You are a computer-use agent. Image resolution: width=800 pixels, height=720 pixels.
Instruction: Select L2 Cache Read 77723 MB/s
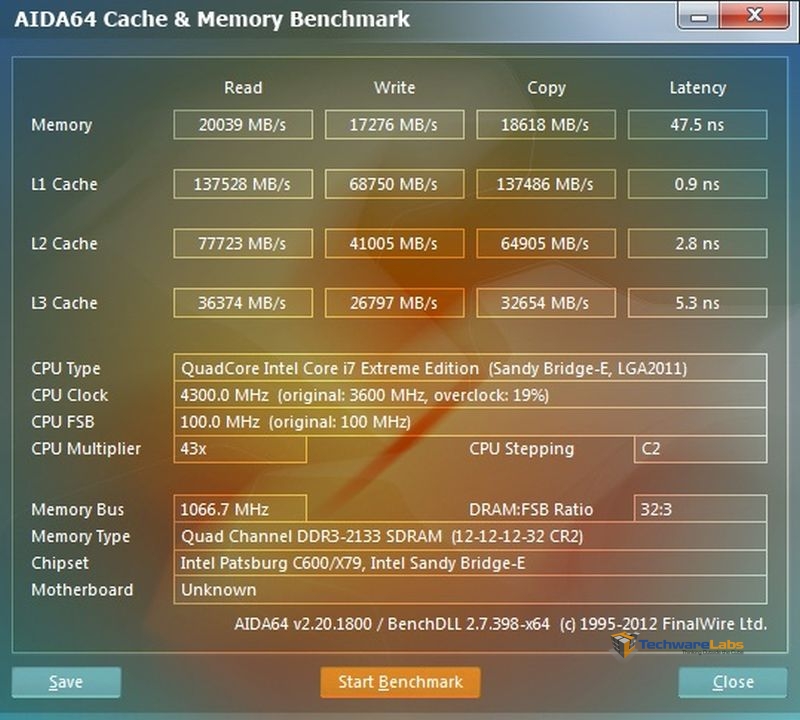coord(243,243)
